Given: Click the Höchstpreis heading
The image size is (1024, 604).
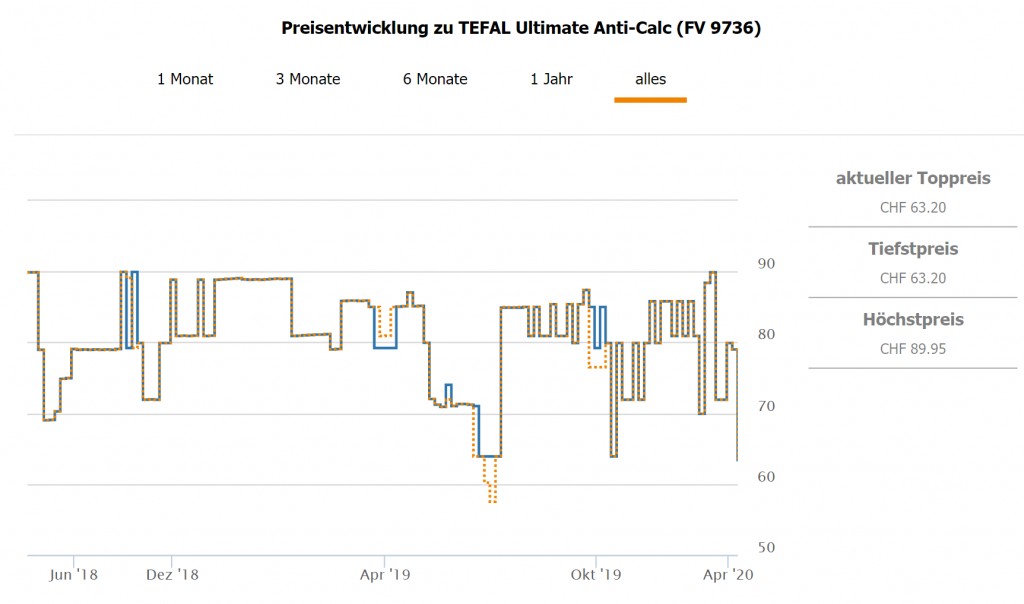Looking at the screenshot, I should click(913, 320).
